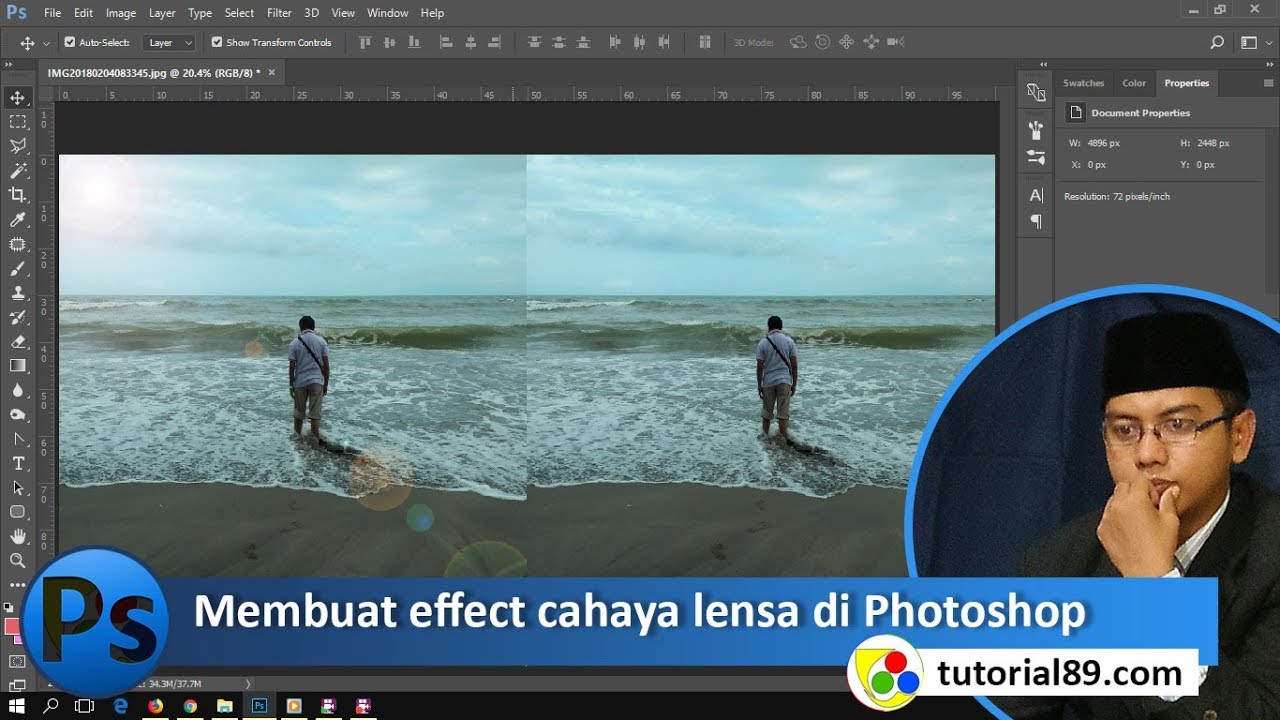
Task: Open the Image menu
Action: click(x=121, y=13)
